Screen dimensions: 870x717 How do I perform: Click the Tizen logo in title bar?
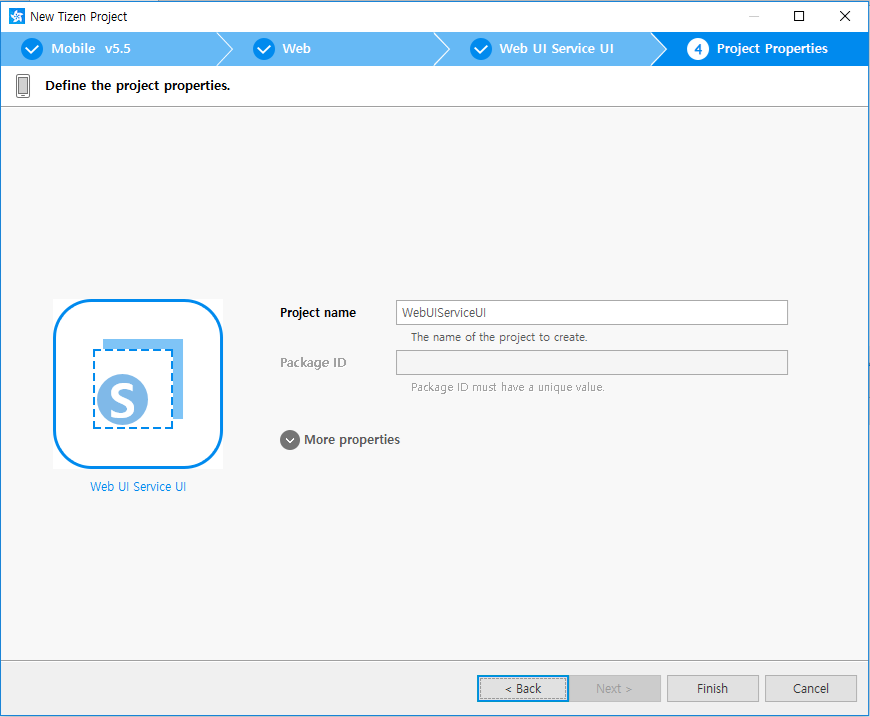pyautogui.click(x=16, y=16)
